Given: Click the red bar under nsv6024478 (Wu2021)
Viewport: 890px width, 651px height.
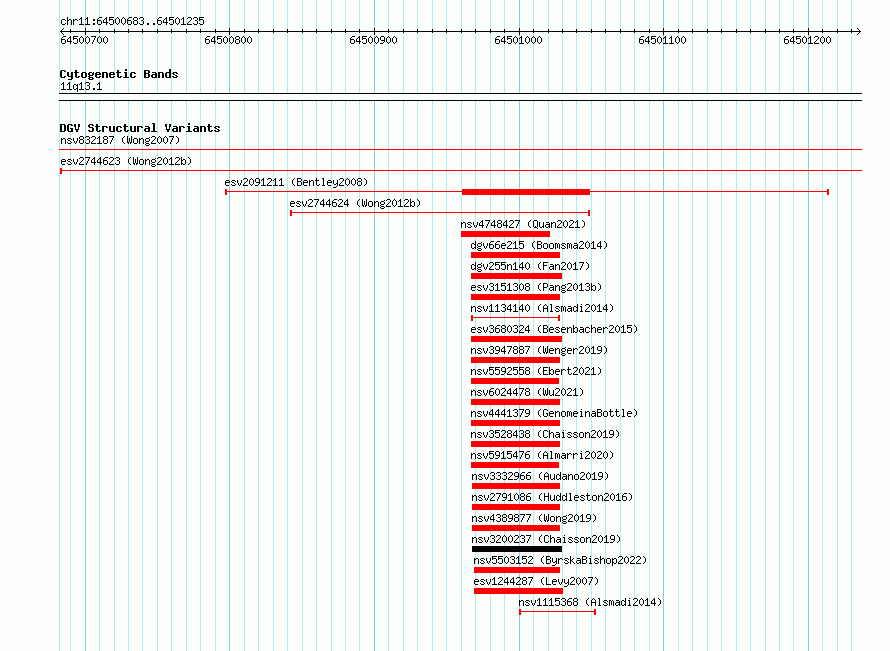Looking at the screenshot, I should (x=515, y=402).
